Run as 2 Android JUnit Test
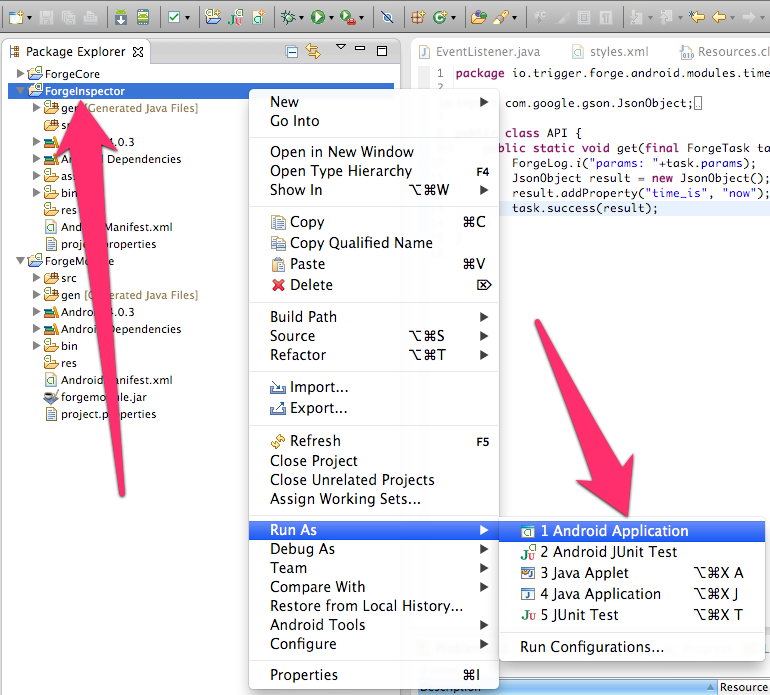 [632, 552]
